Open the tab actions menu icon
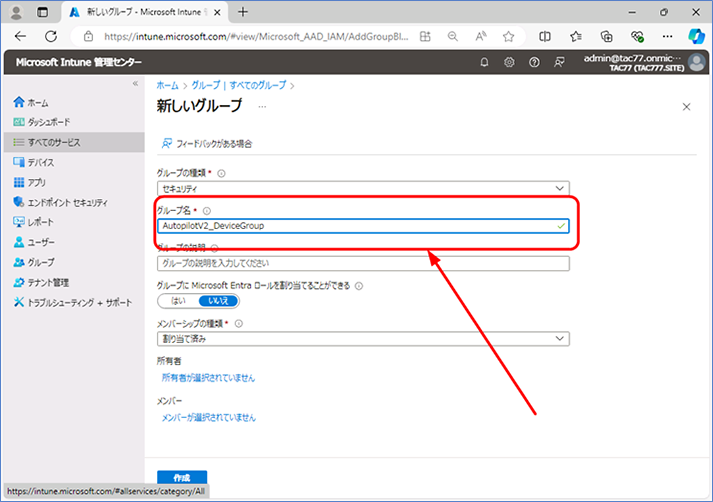713x502 pixels. tap(42, 12)
